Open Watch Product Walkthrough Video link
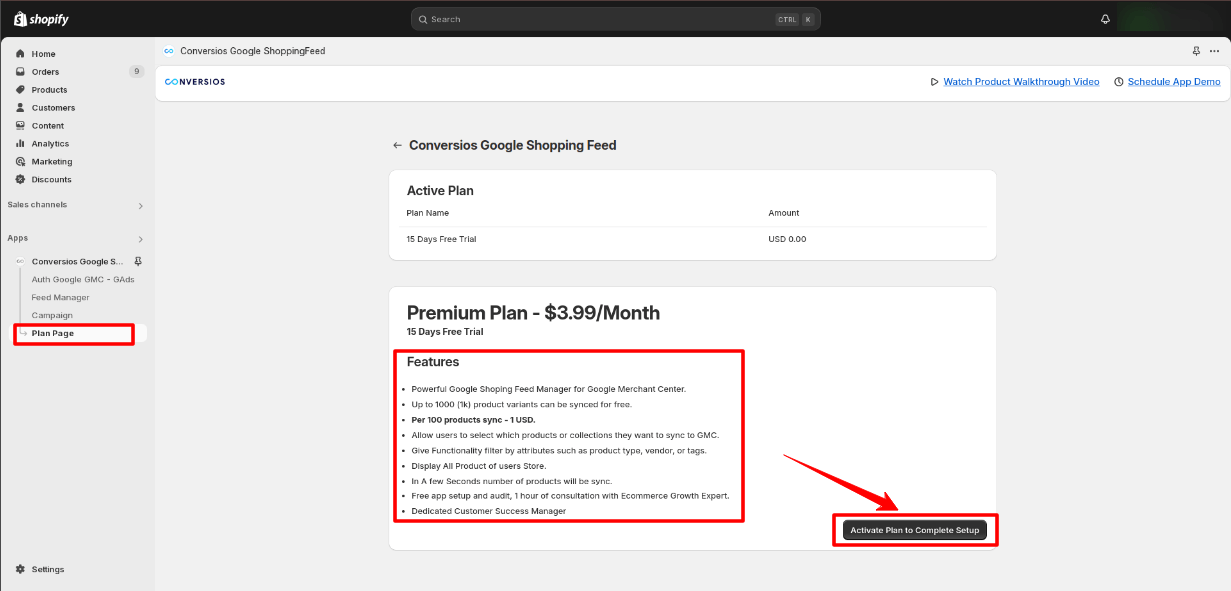Screen dimensions: 1231x591 (x=1021, y=82)
